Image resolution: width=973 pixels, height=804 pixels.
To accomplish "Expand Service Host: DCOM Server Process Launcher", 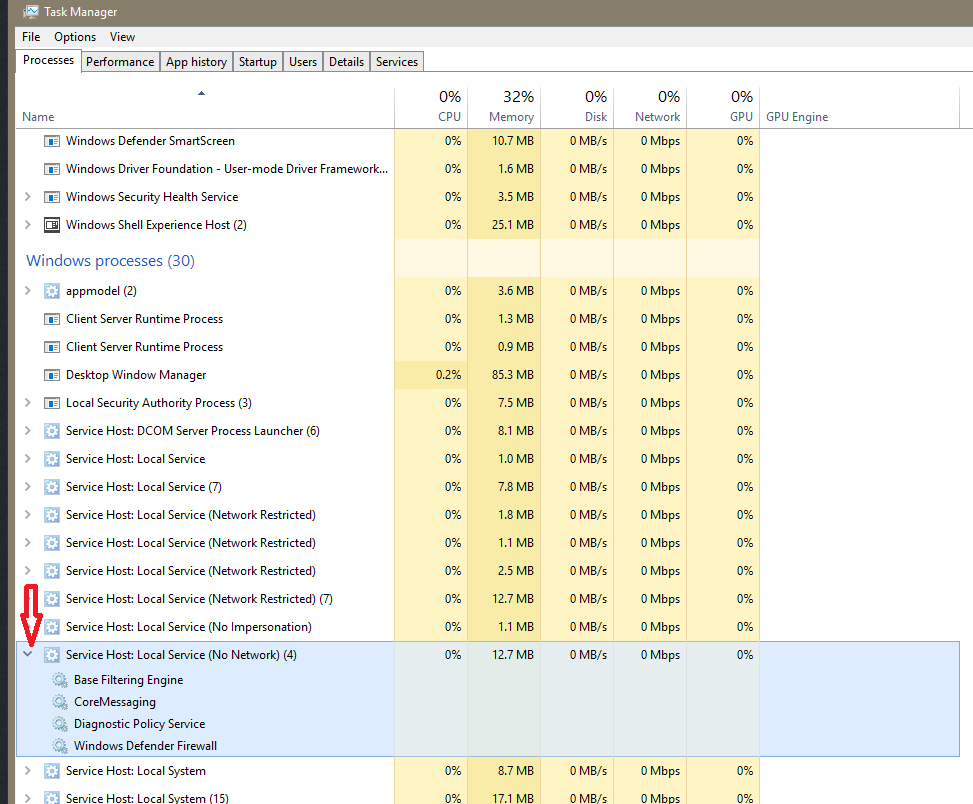I will [x=28, y=431].
